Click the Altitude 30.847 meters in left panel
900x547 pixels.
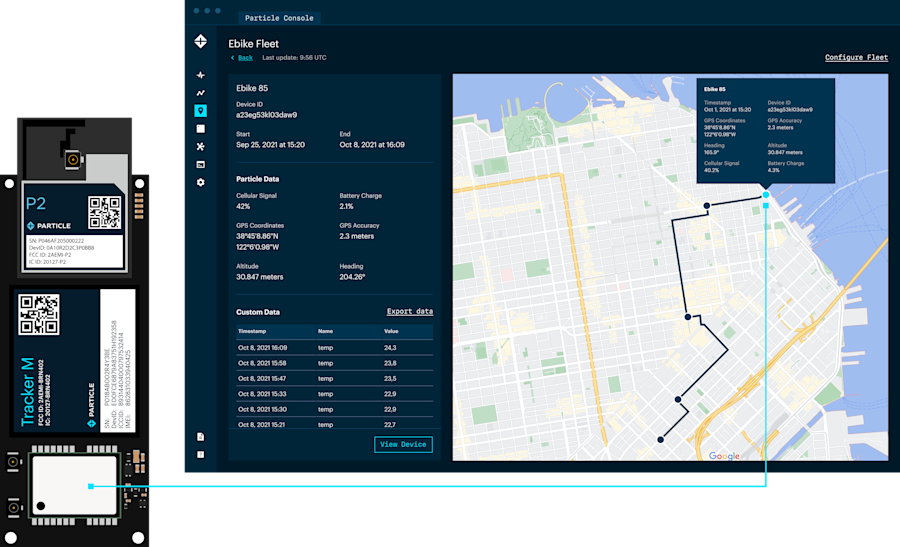259,277
